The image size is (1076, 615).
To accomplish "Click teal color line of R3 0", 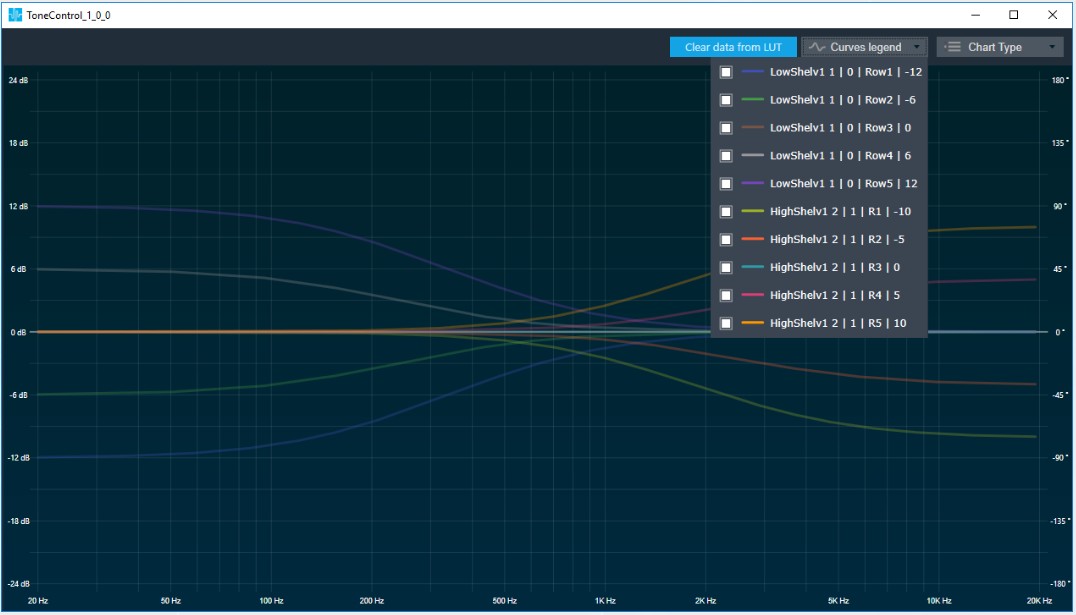I will (753, 267).
